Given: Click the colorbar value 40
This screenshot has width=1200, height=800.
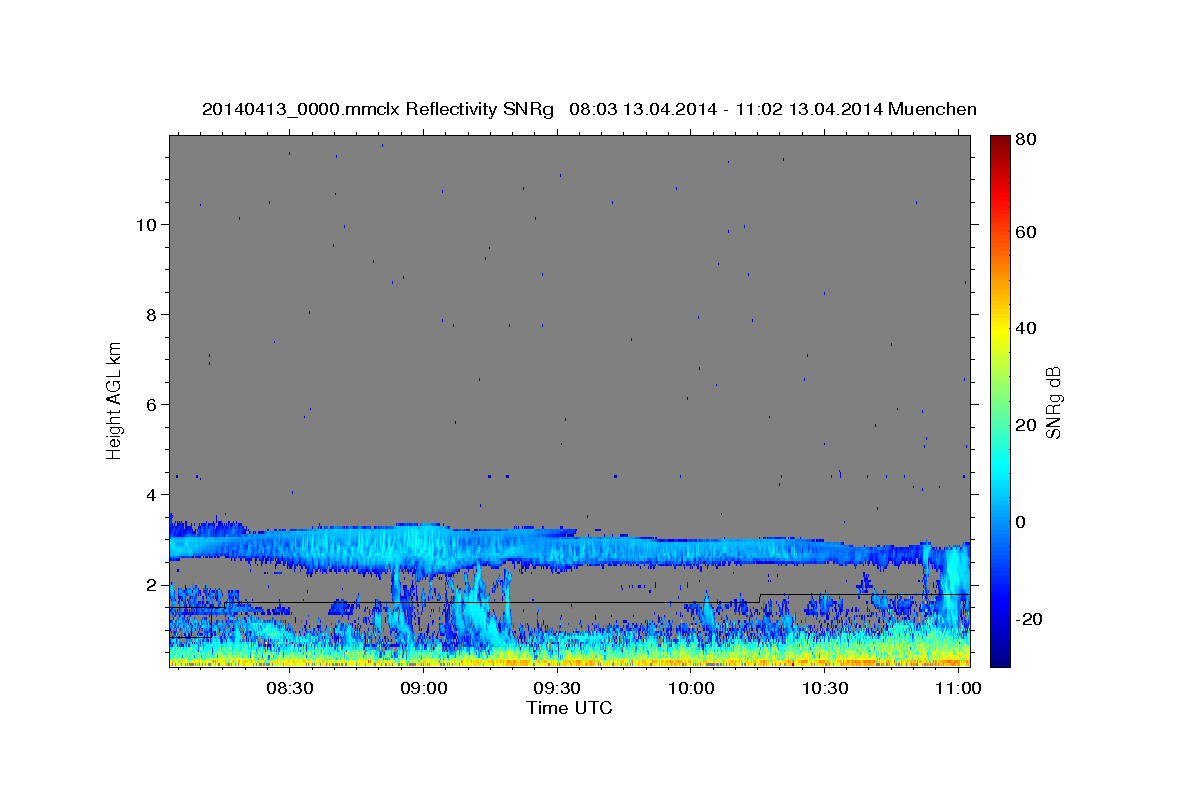Looking at the screenshot, I should pos(1027,328).
